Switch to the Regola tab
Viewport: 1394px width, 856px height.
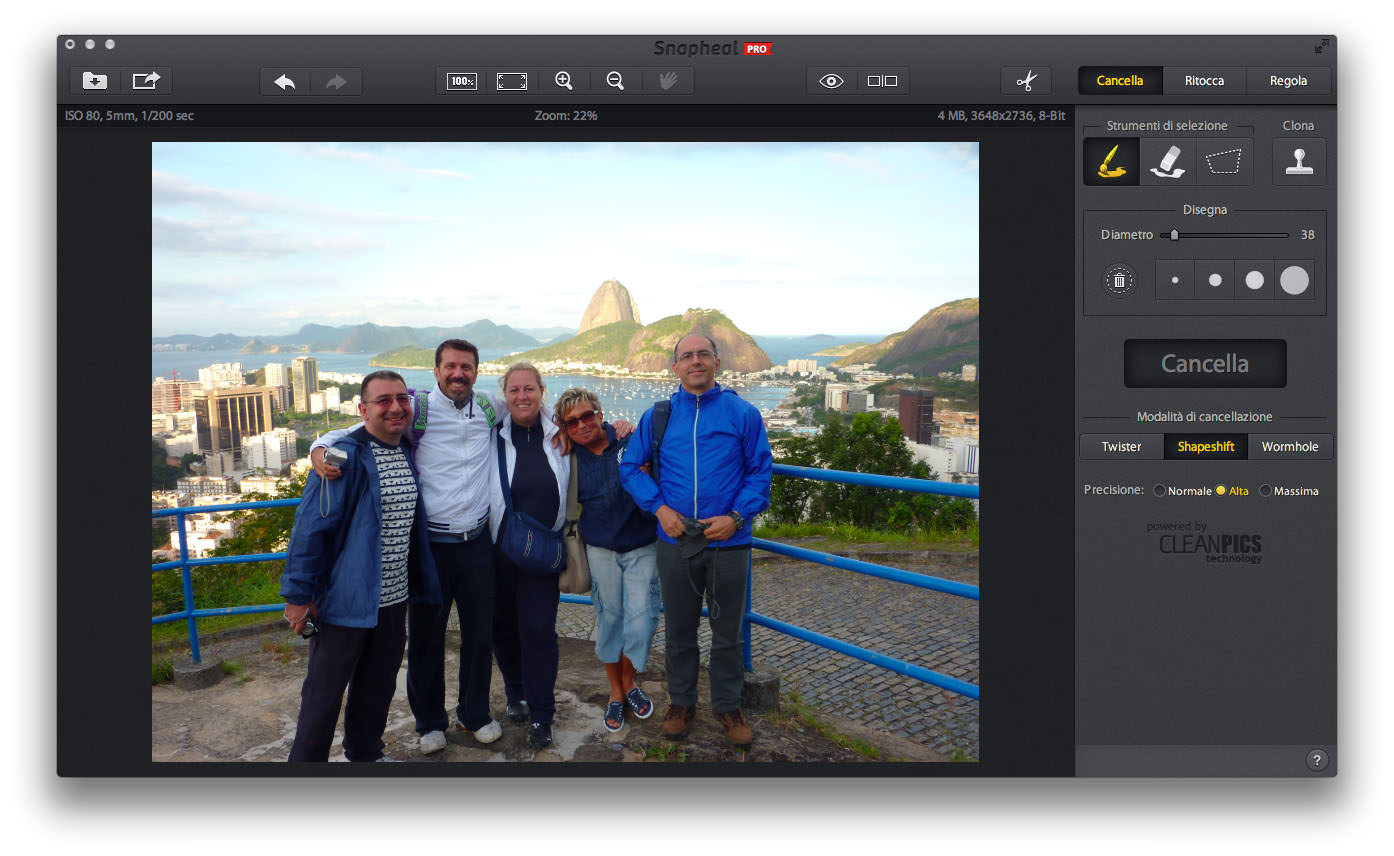click(1289, 81)
